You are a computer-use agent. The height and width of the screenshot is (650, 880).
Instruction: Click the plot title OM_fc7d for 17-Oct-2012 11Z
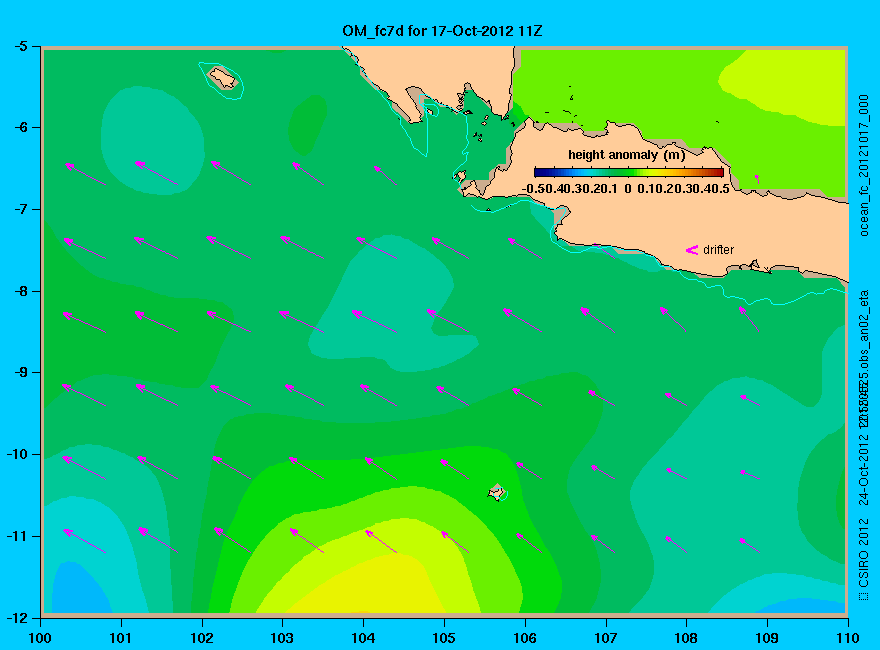point(442,31)
